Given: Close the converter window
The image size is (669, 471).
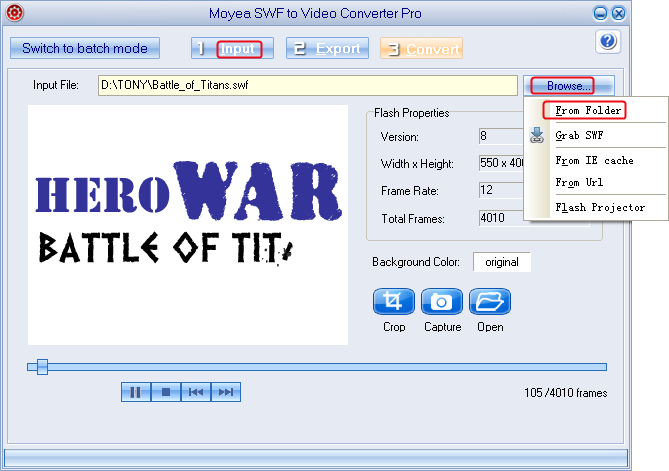Looking at the screenshot, I should (618, 13).
